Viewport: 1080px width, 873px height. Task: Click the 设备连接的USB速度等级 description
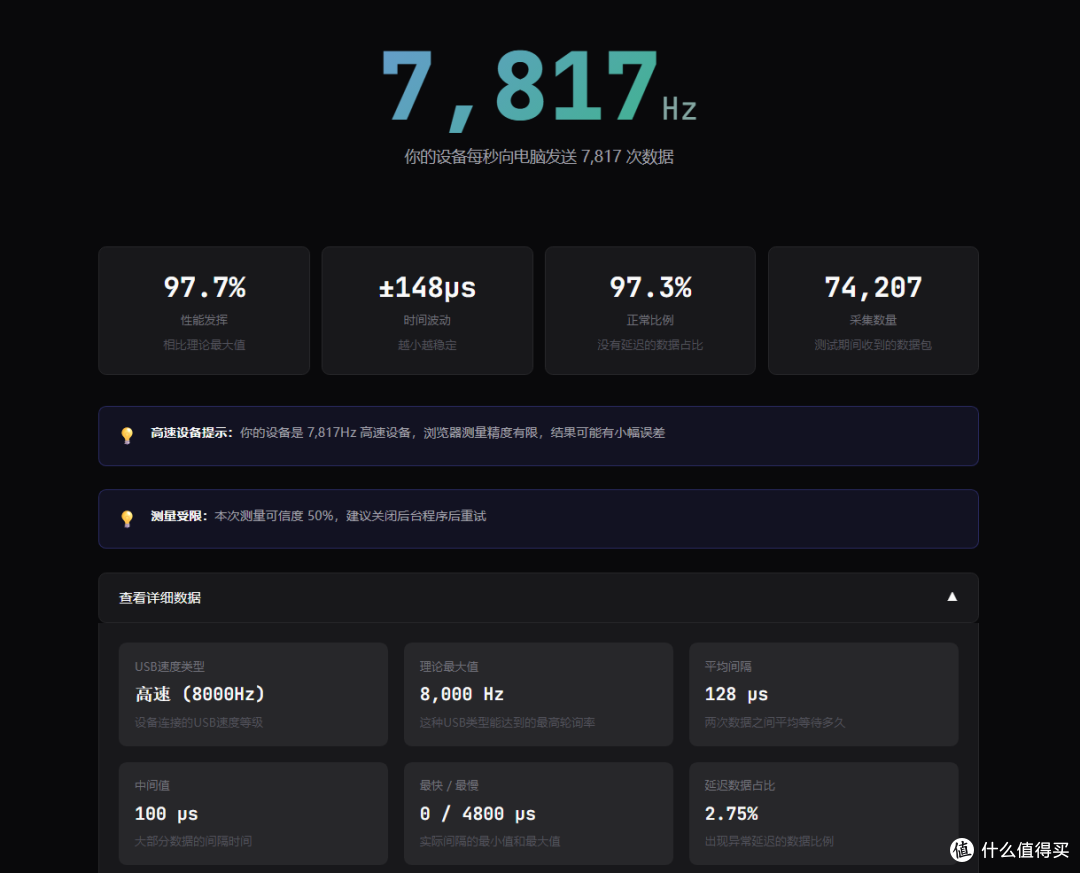(199, 722)
